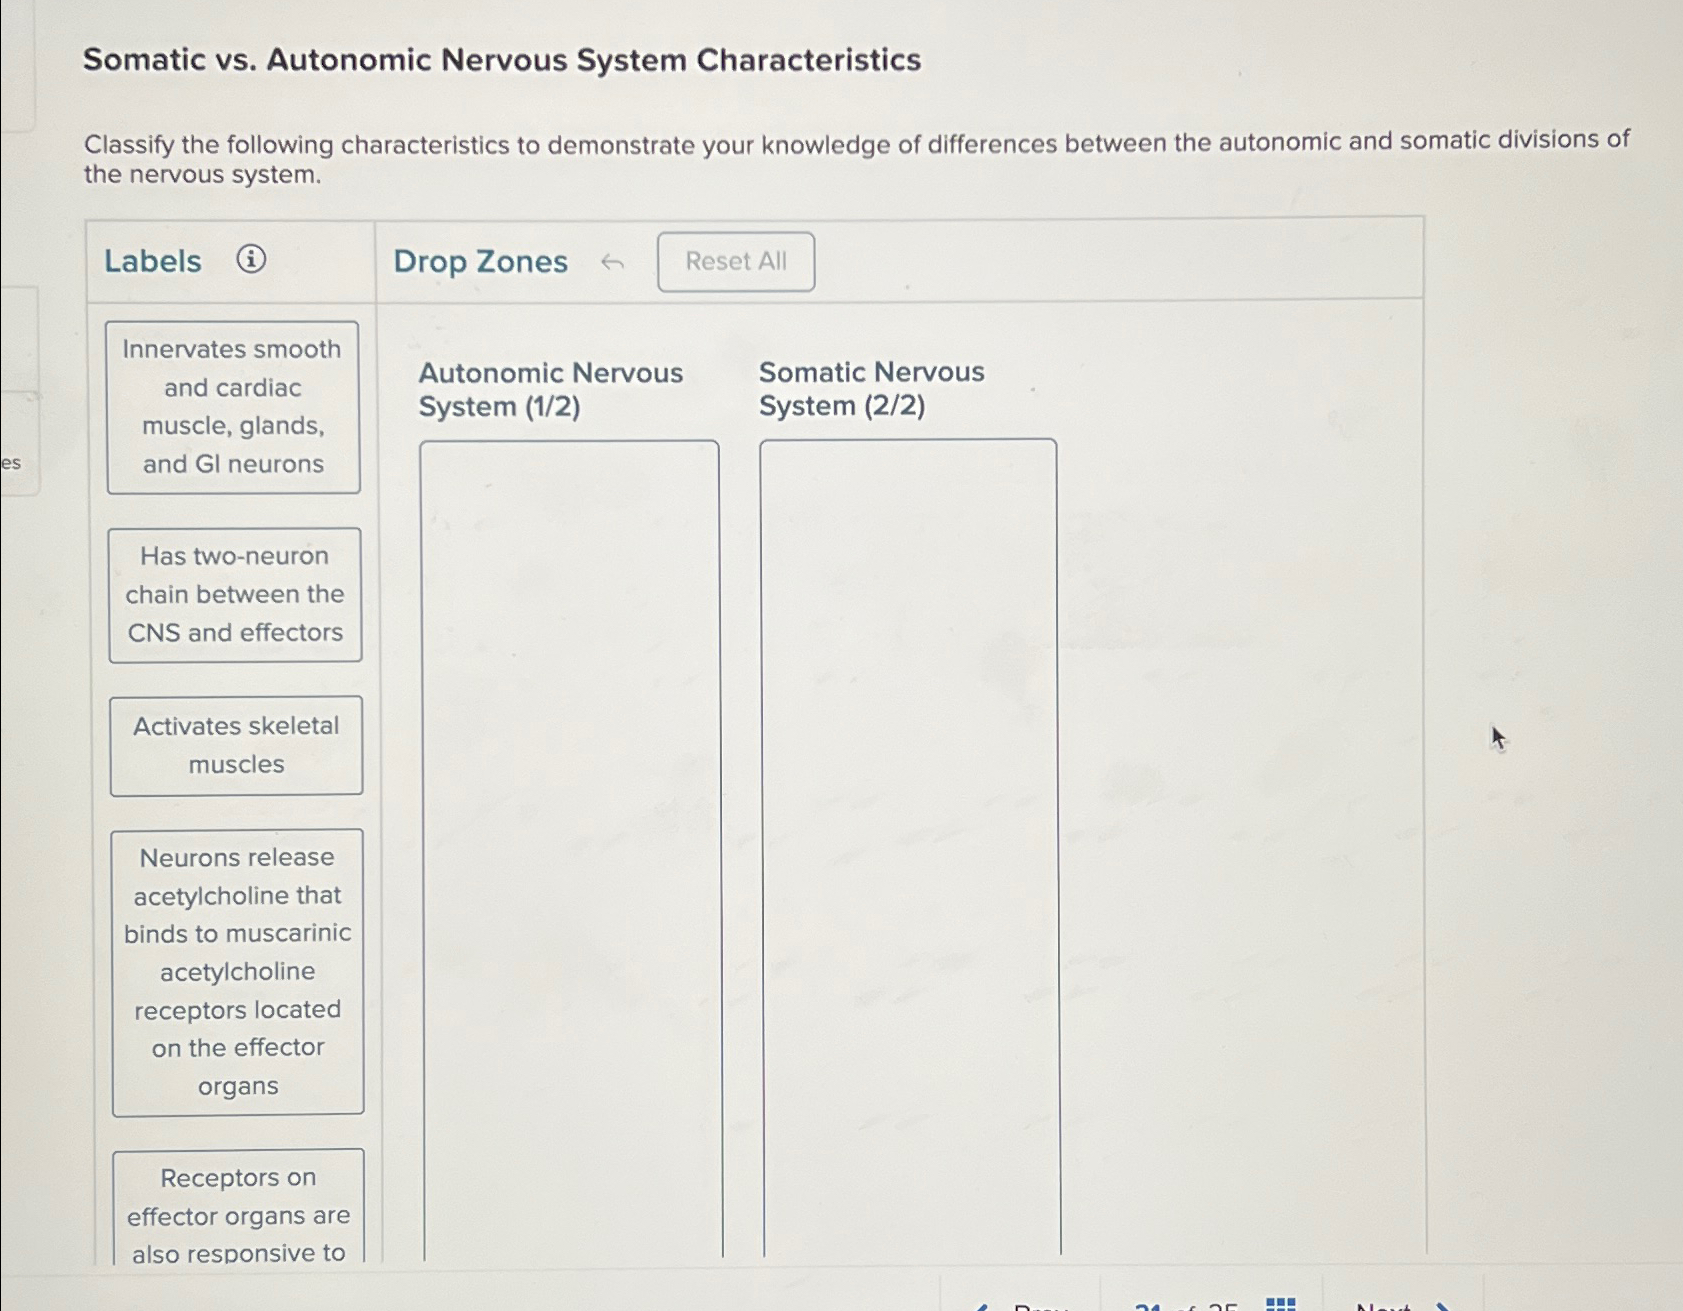Select the 'Receptors on effector organs' label
This screenshot has width=1683, height=1311.
[x=238, y=1213]
